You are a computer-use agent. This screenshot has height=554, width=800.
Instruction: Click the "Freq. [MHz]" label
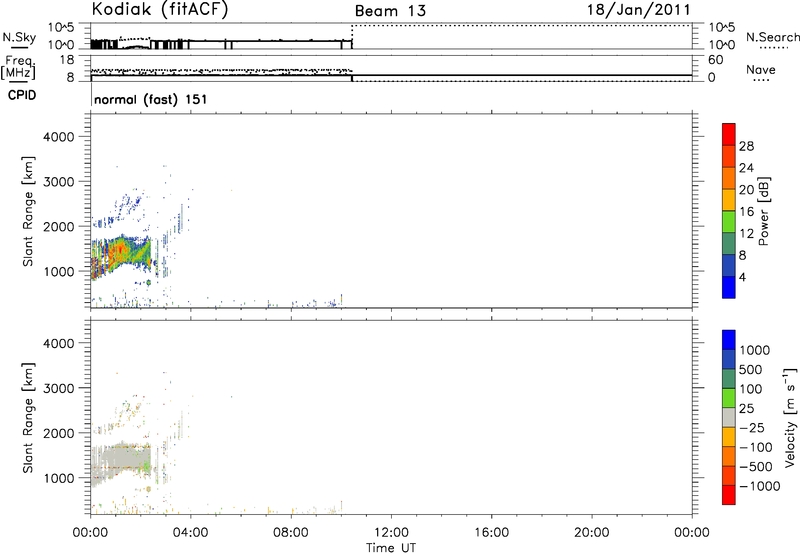click(x=18, y=67)
